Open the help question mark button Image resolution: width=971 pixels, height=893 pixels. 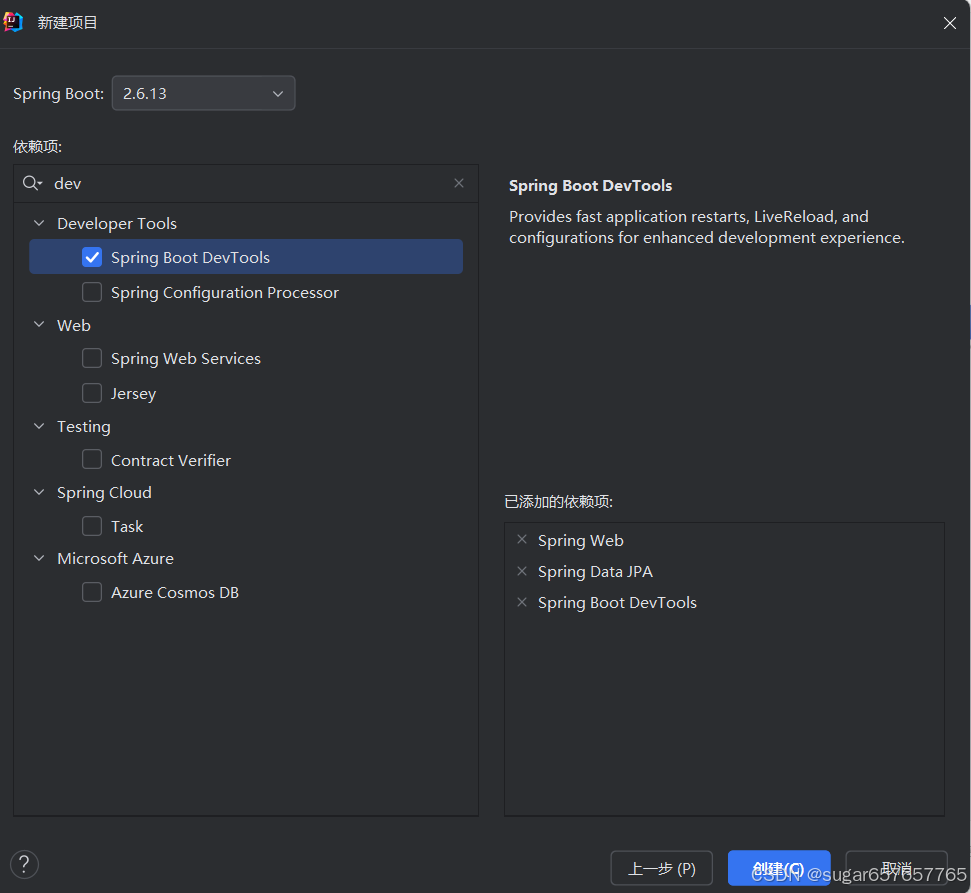[24, 865]
